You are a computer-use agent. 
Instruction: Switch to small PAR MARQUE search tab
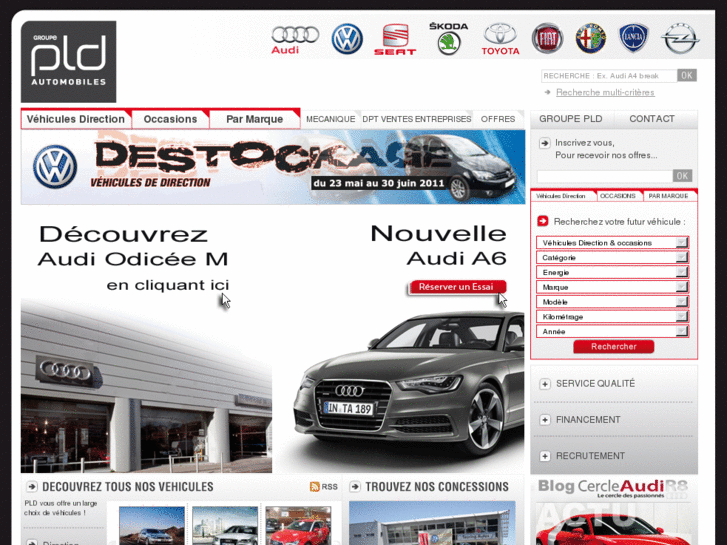(668, 196)
